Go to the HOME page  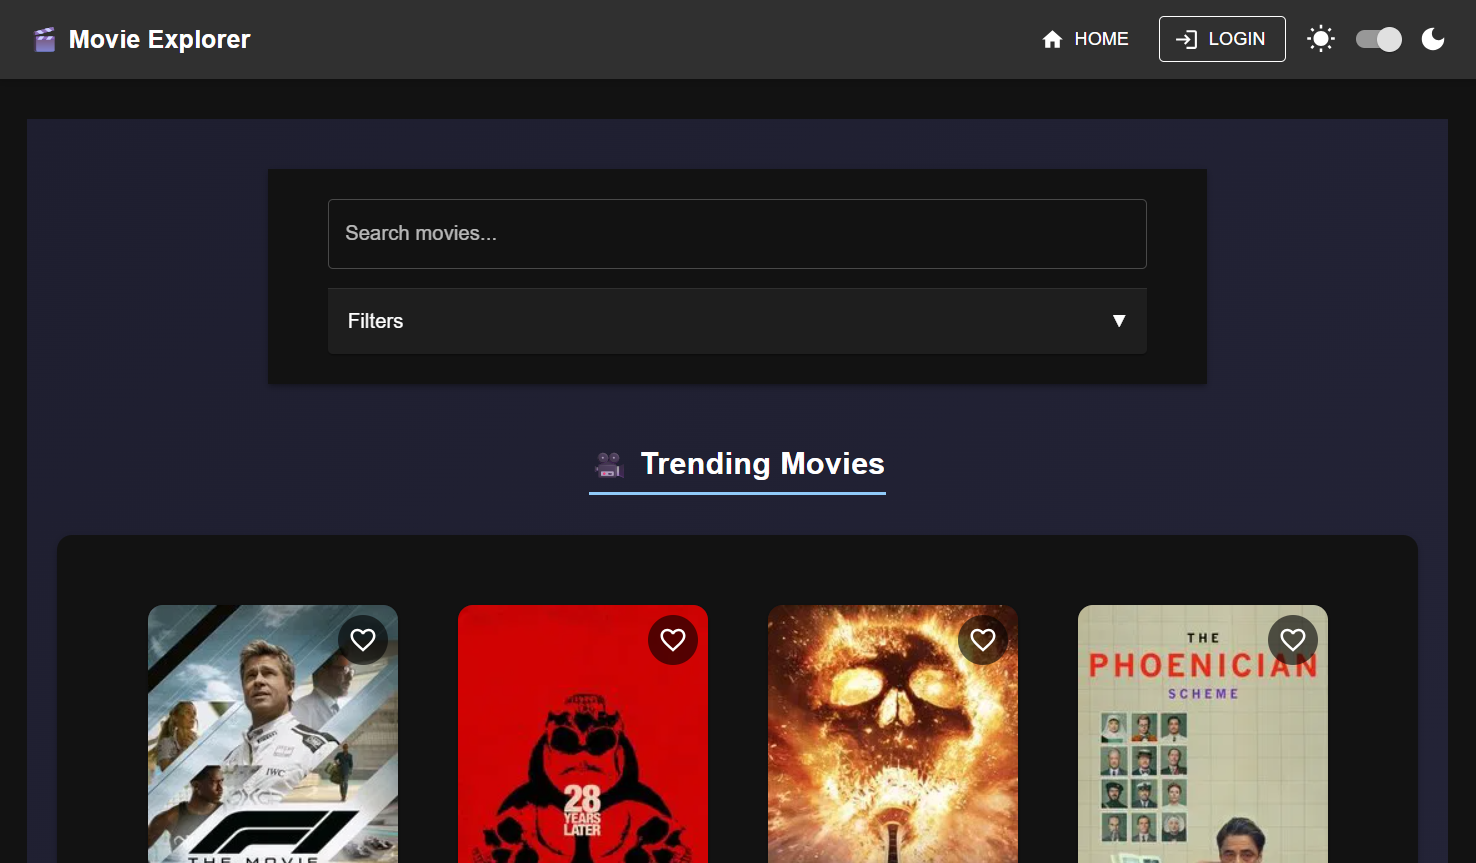pos(1085,39)
